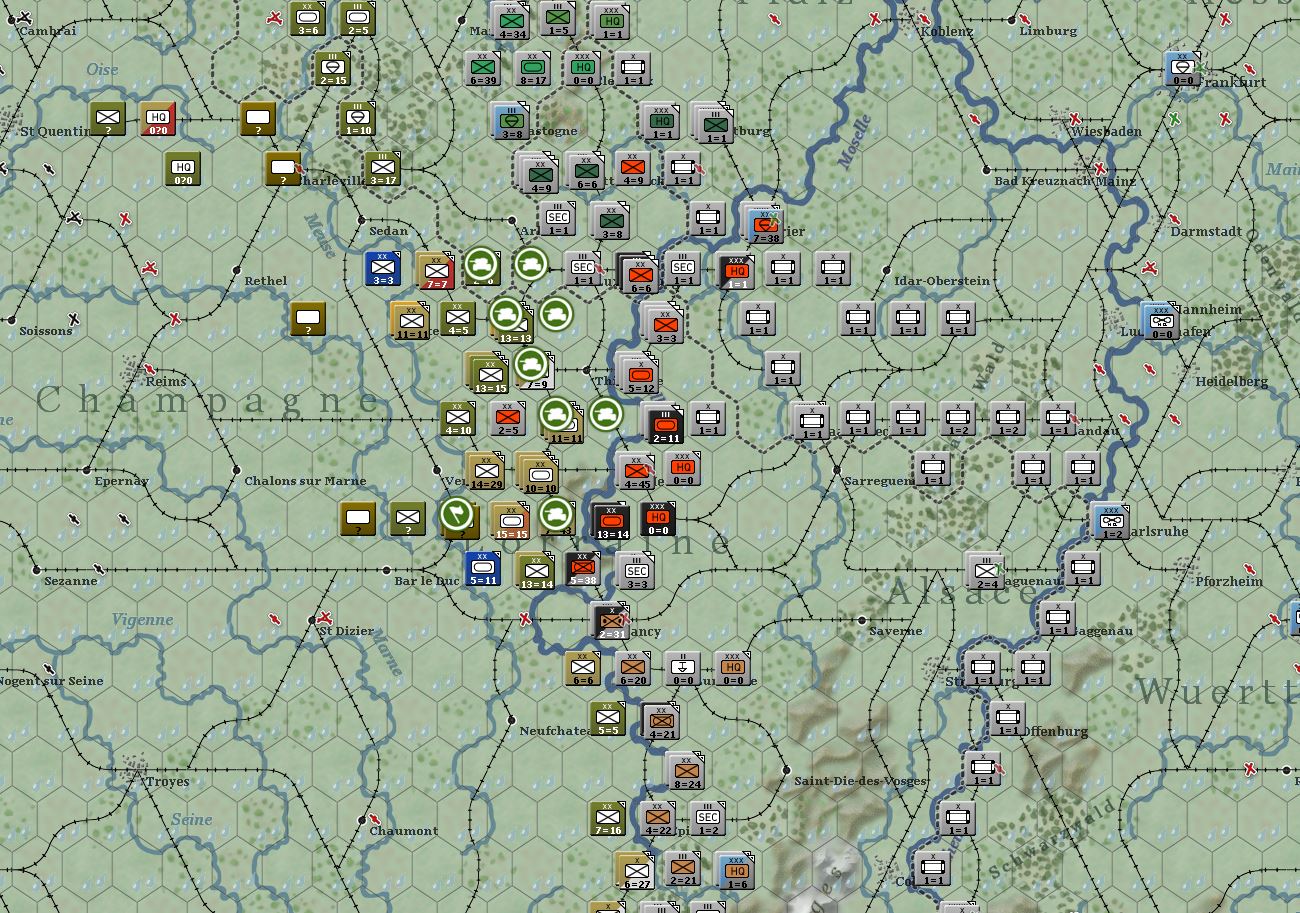
Task: Select the 4=21 infantry division counter
Action: coord(661,721)
